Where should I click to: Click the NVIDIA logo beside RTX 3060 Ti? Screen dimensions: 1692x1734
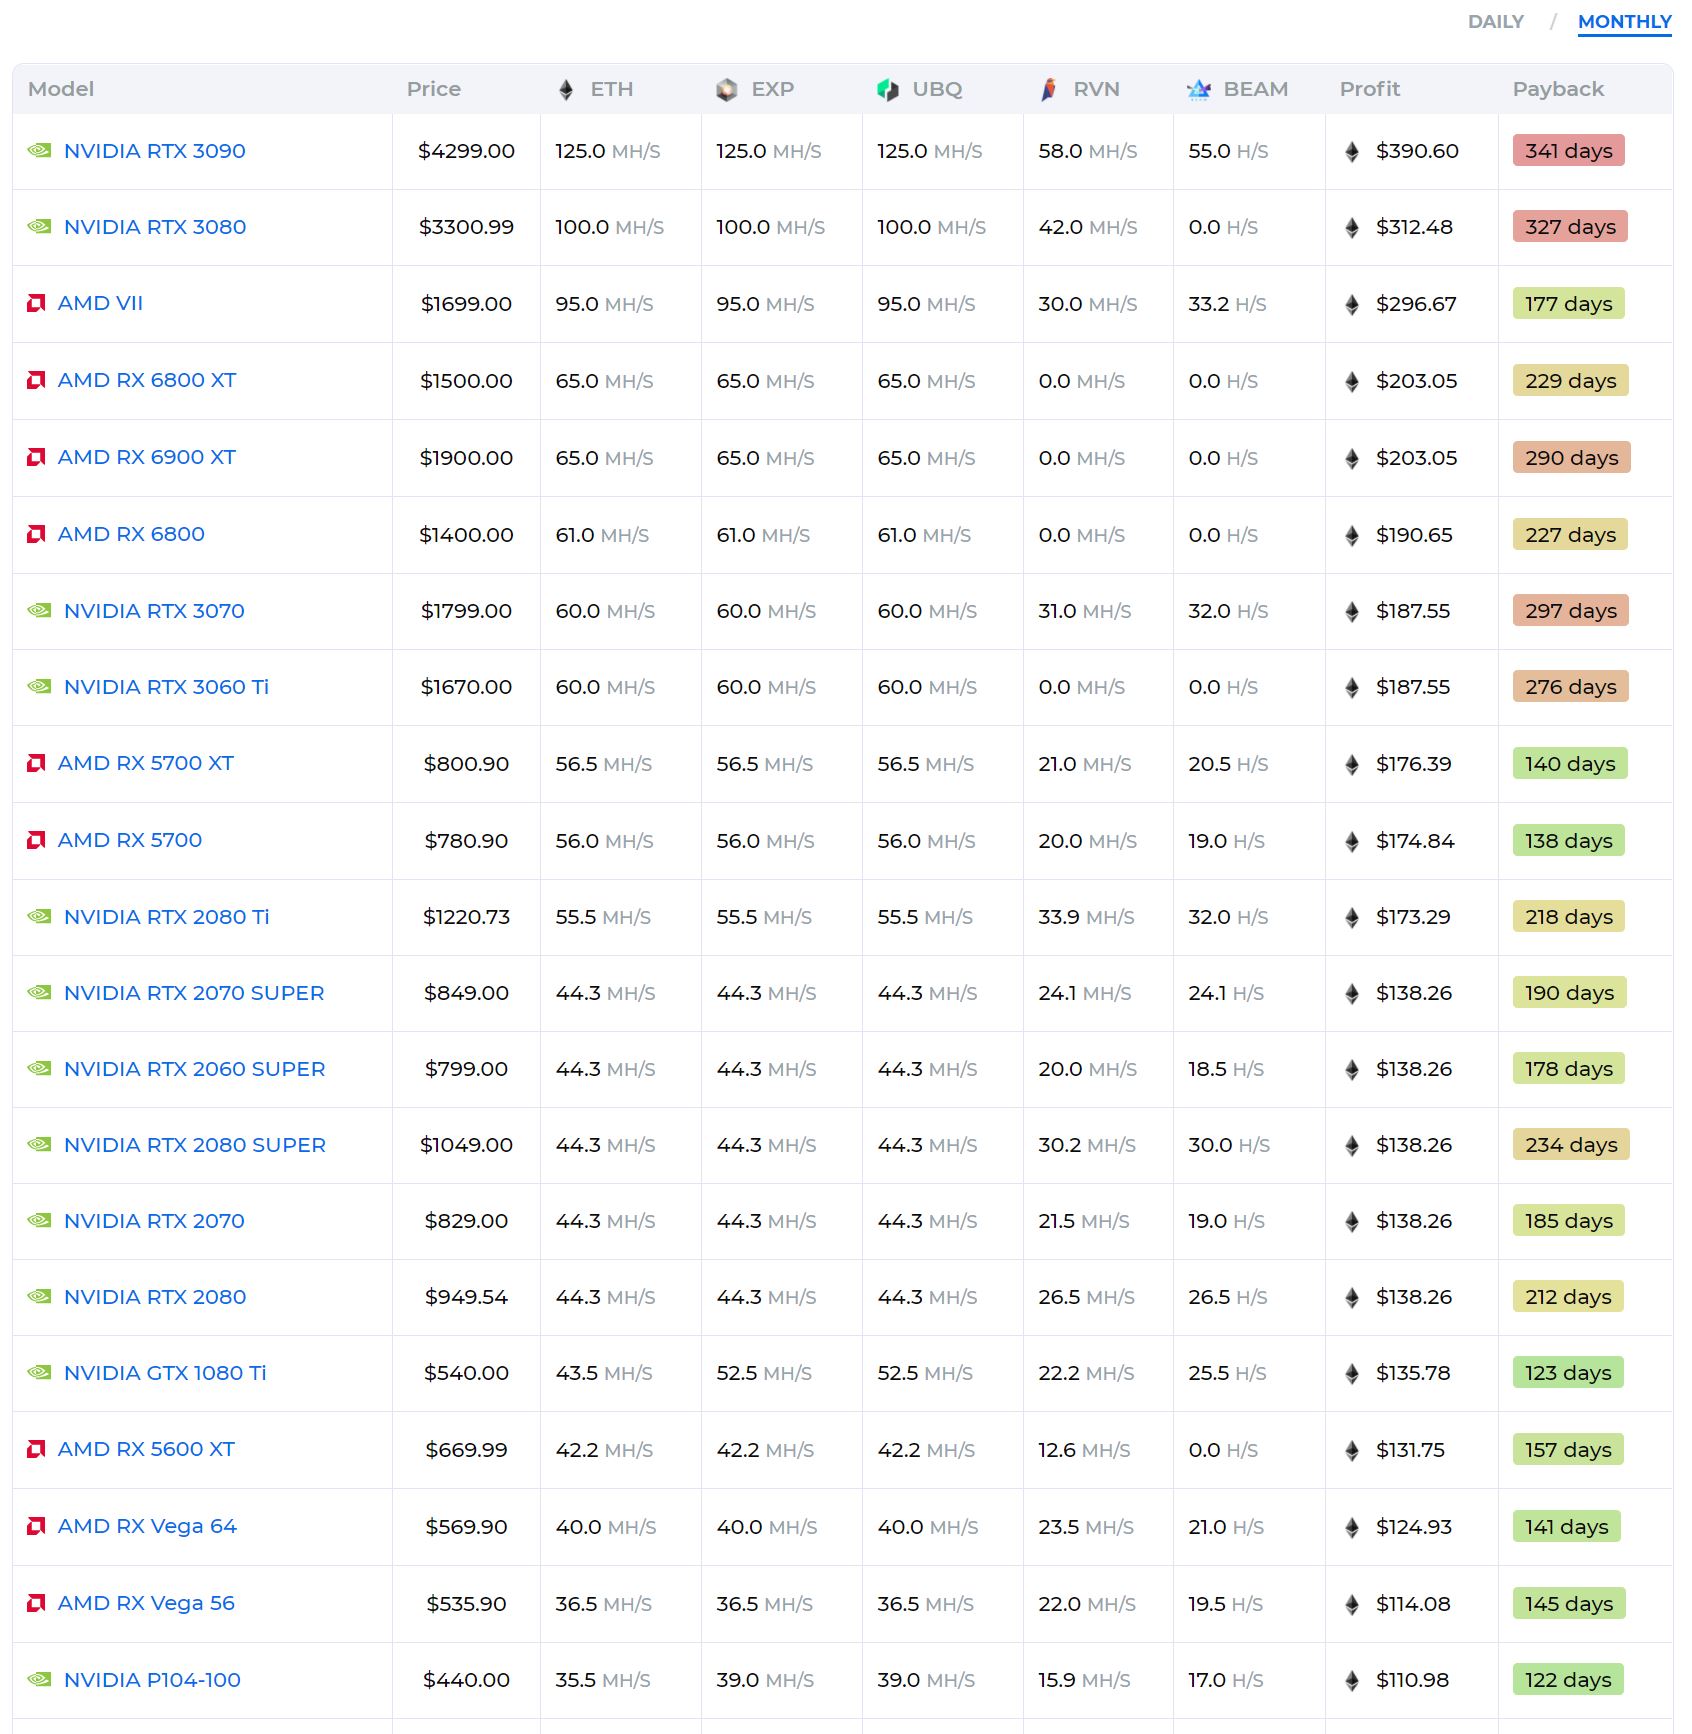point(40,687)
